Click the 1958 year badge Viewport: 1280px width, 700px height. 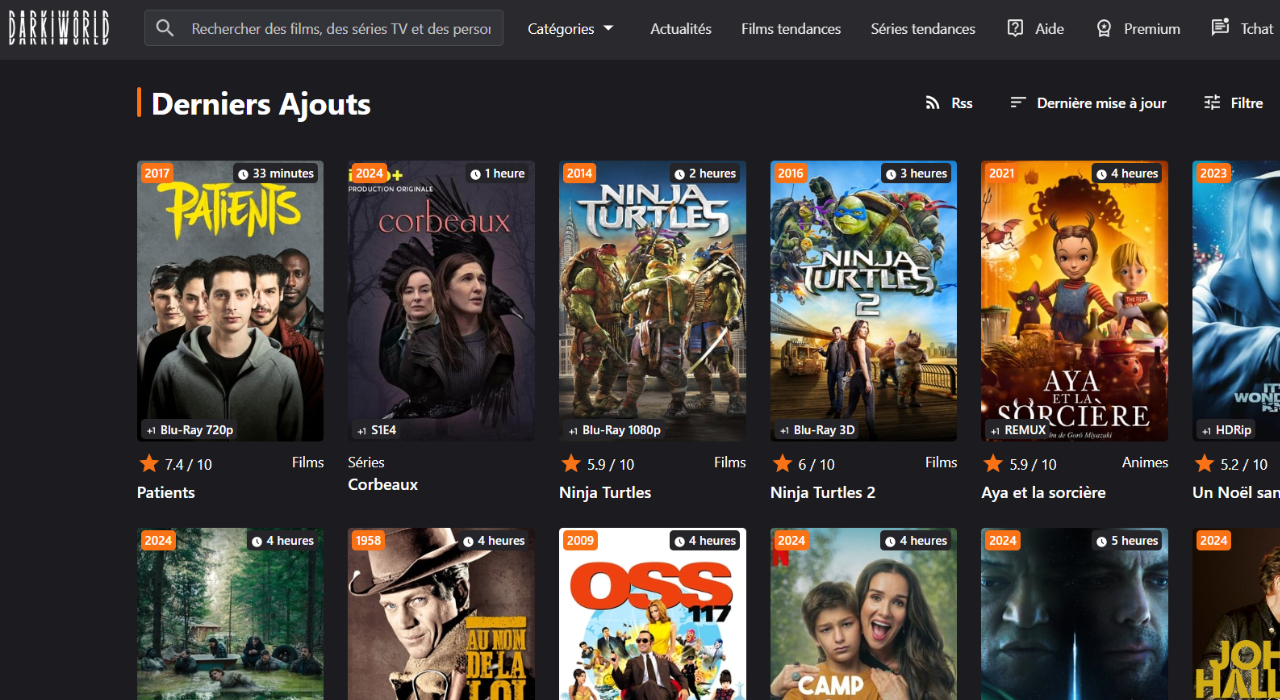369,540
